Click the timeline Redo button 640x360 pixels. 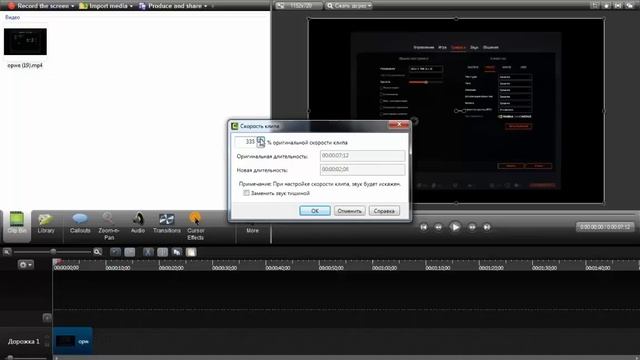point(130,252)
